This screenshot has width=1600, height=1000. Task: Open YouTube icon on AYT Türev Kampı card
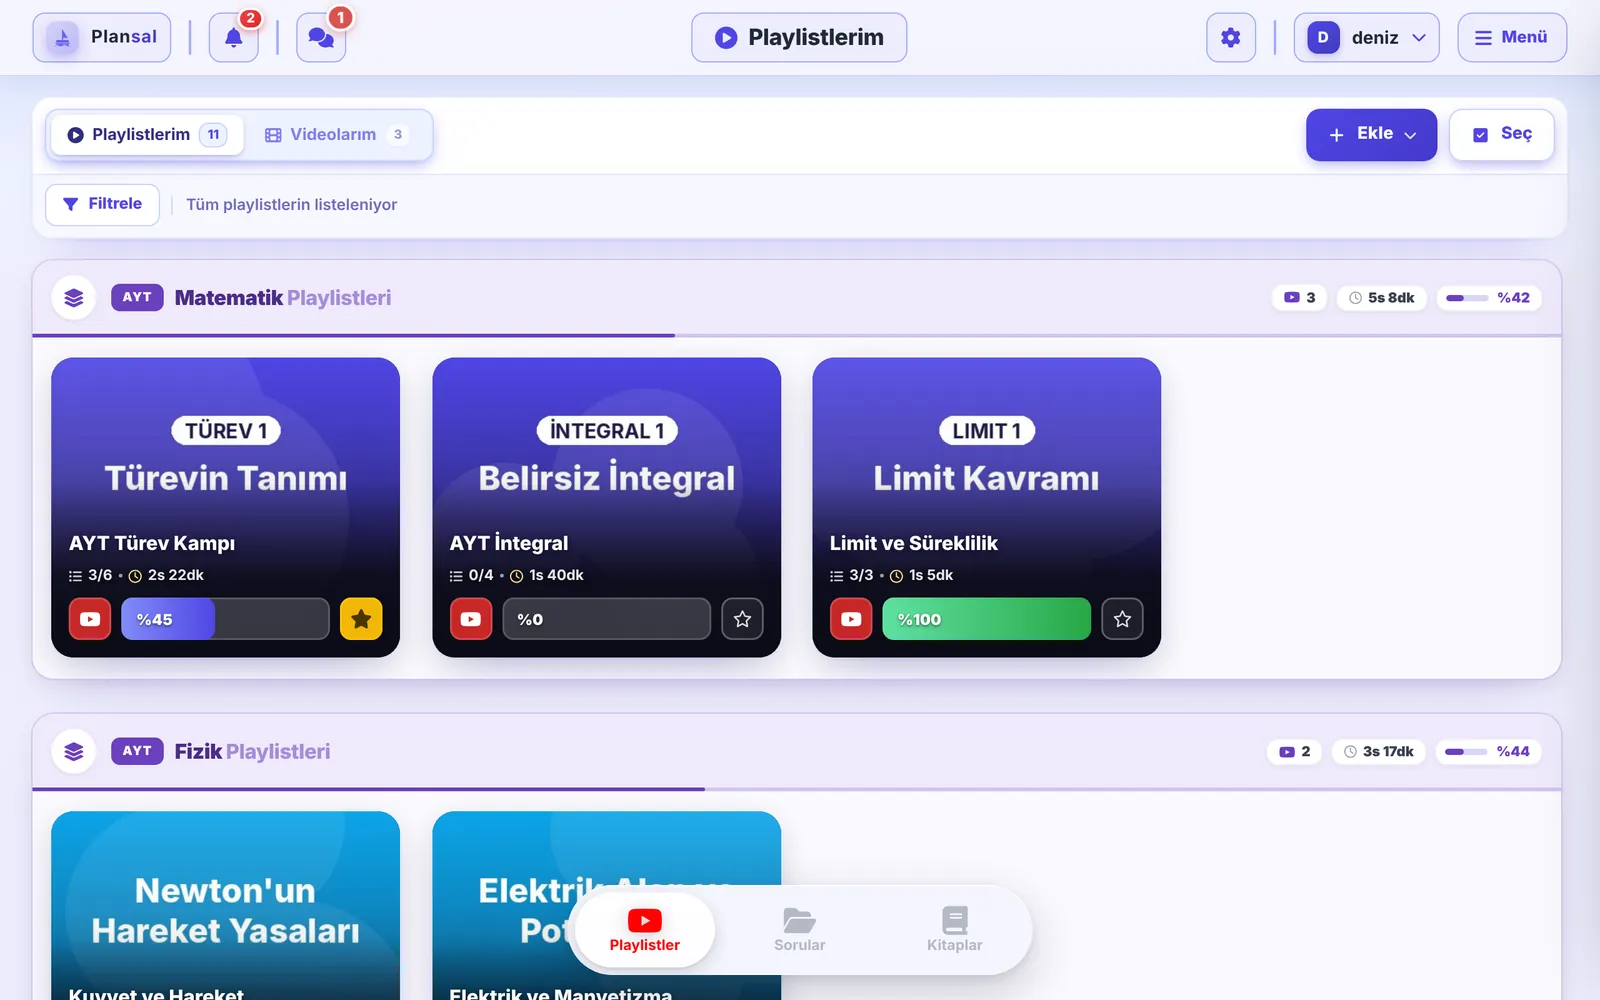(x=90, y=619)
